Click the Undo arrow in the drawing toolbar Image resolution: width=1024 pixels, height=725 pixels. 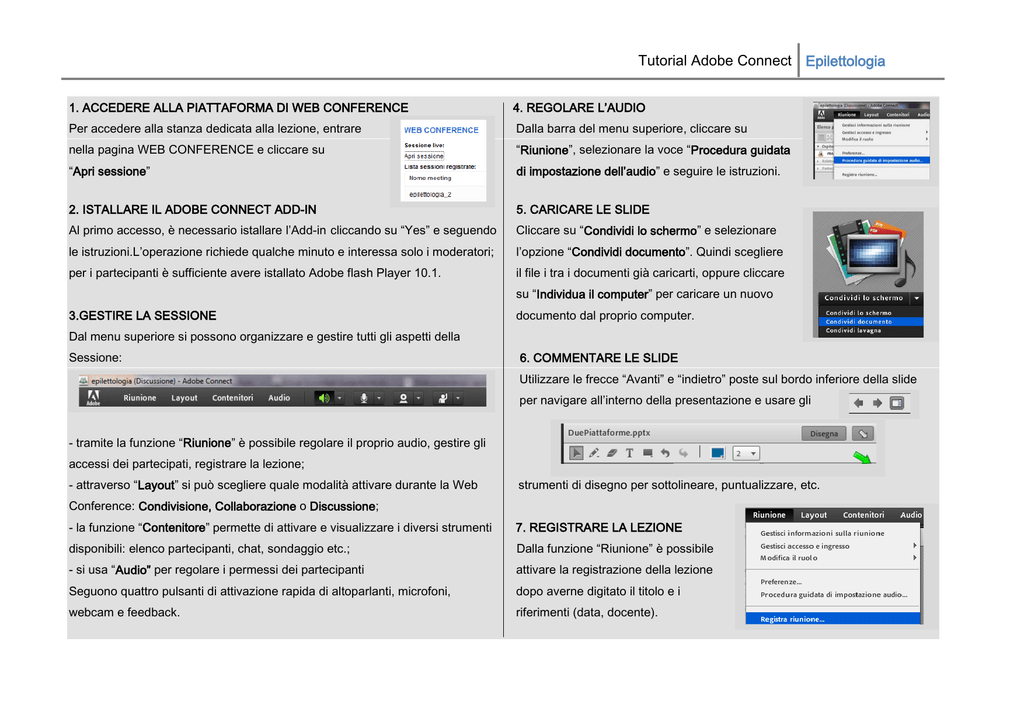coord(665,453)
